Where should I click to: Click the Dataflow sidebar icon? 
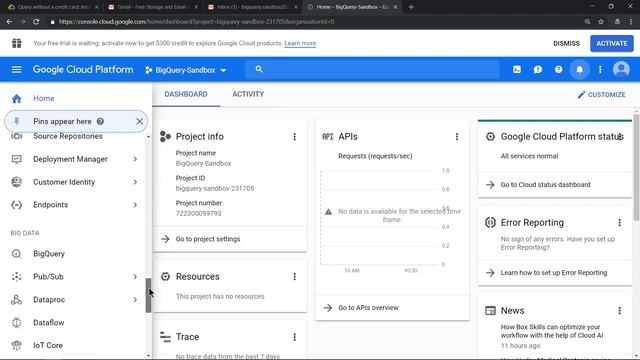(16, 322)
